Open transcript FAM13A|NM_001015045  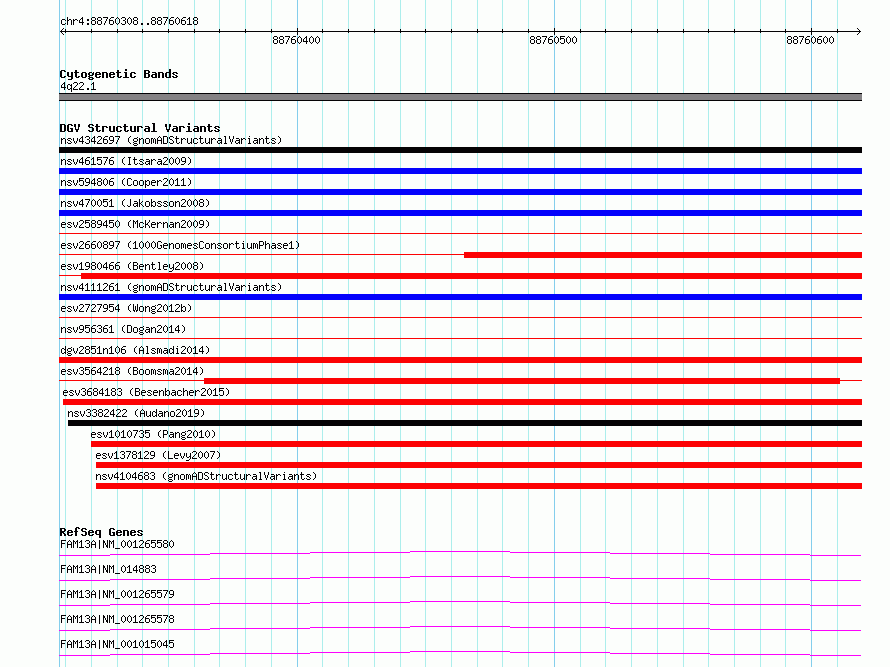point(117,644)
